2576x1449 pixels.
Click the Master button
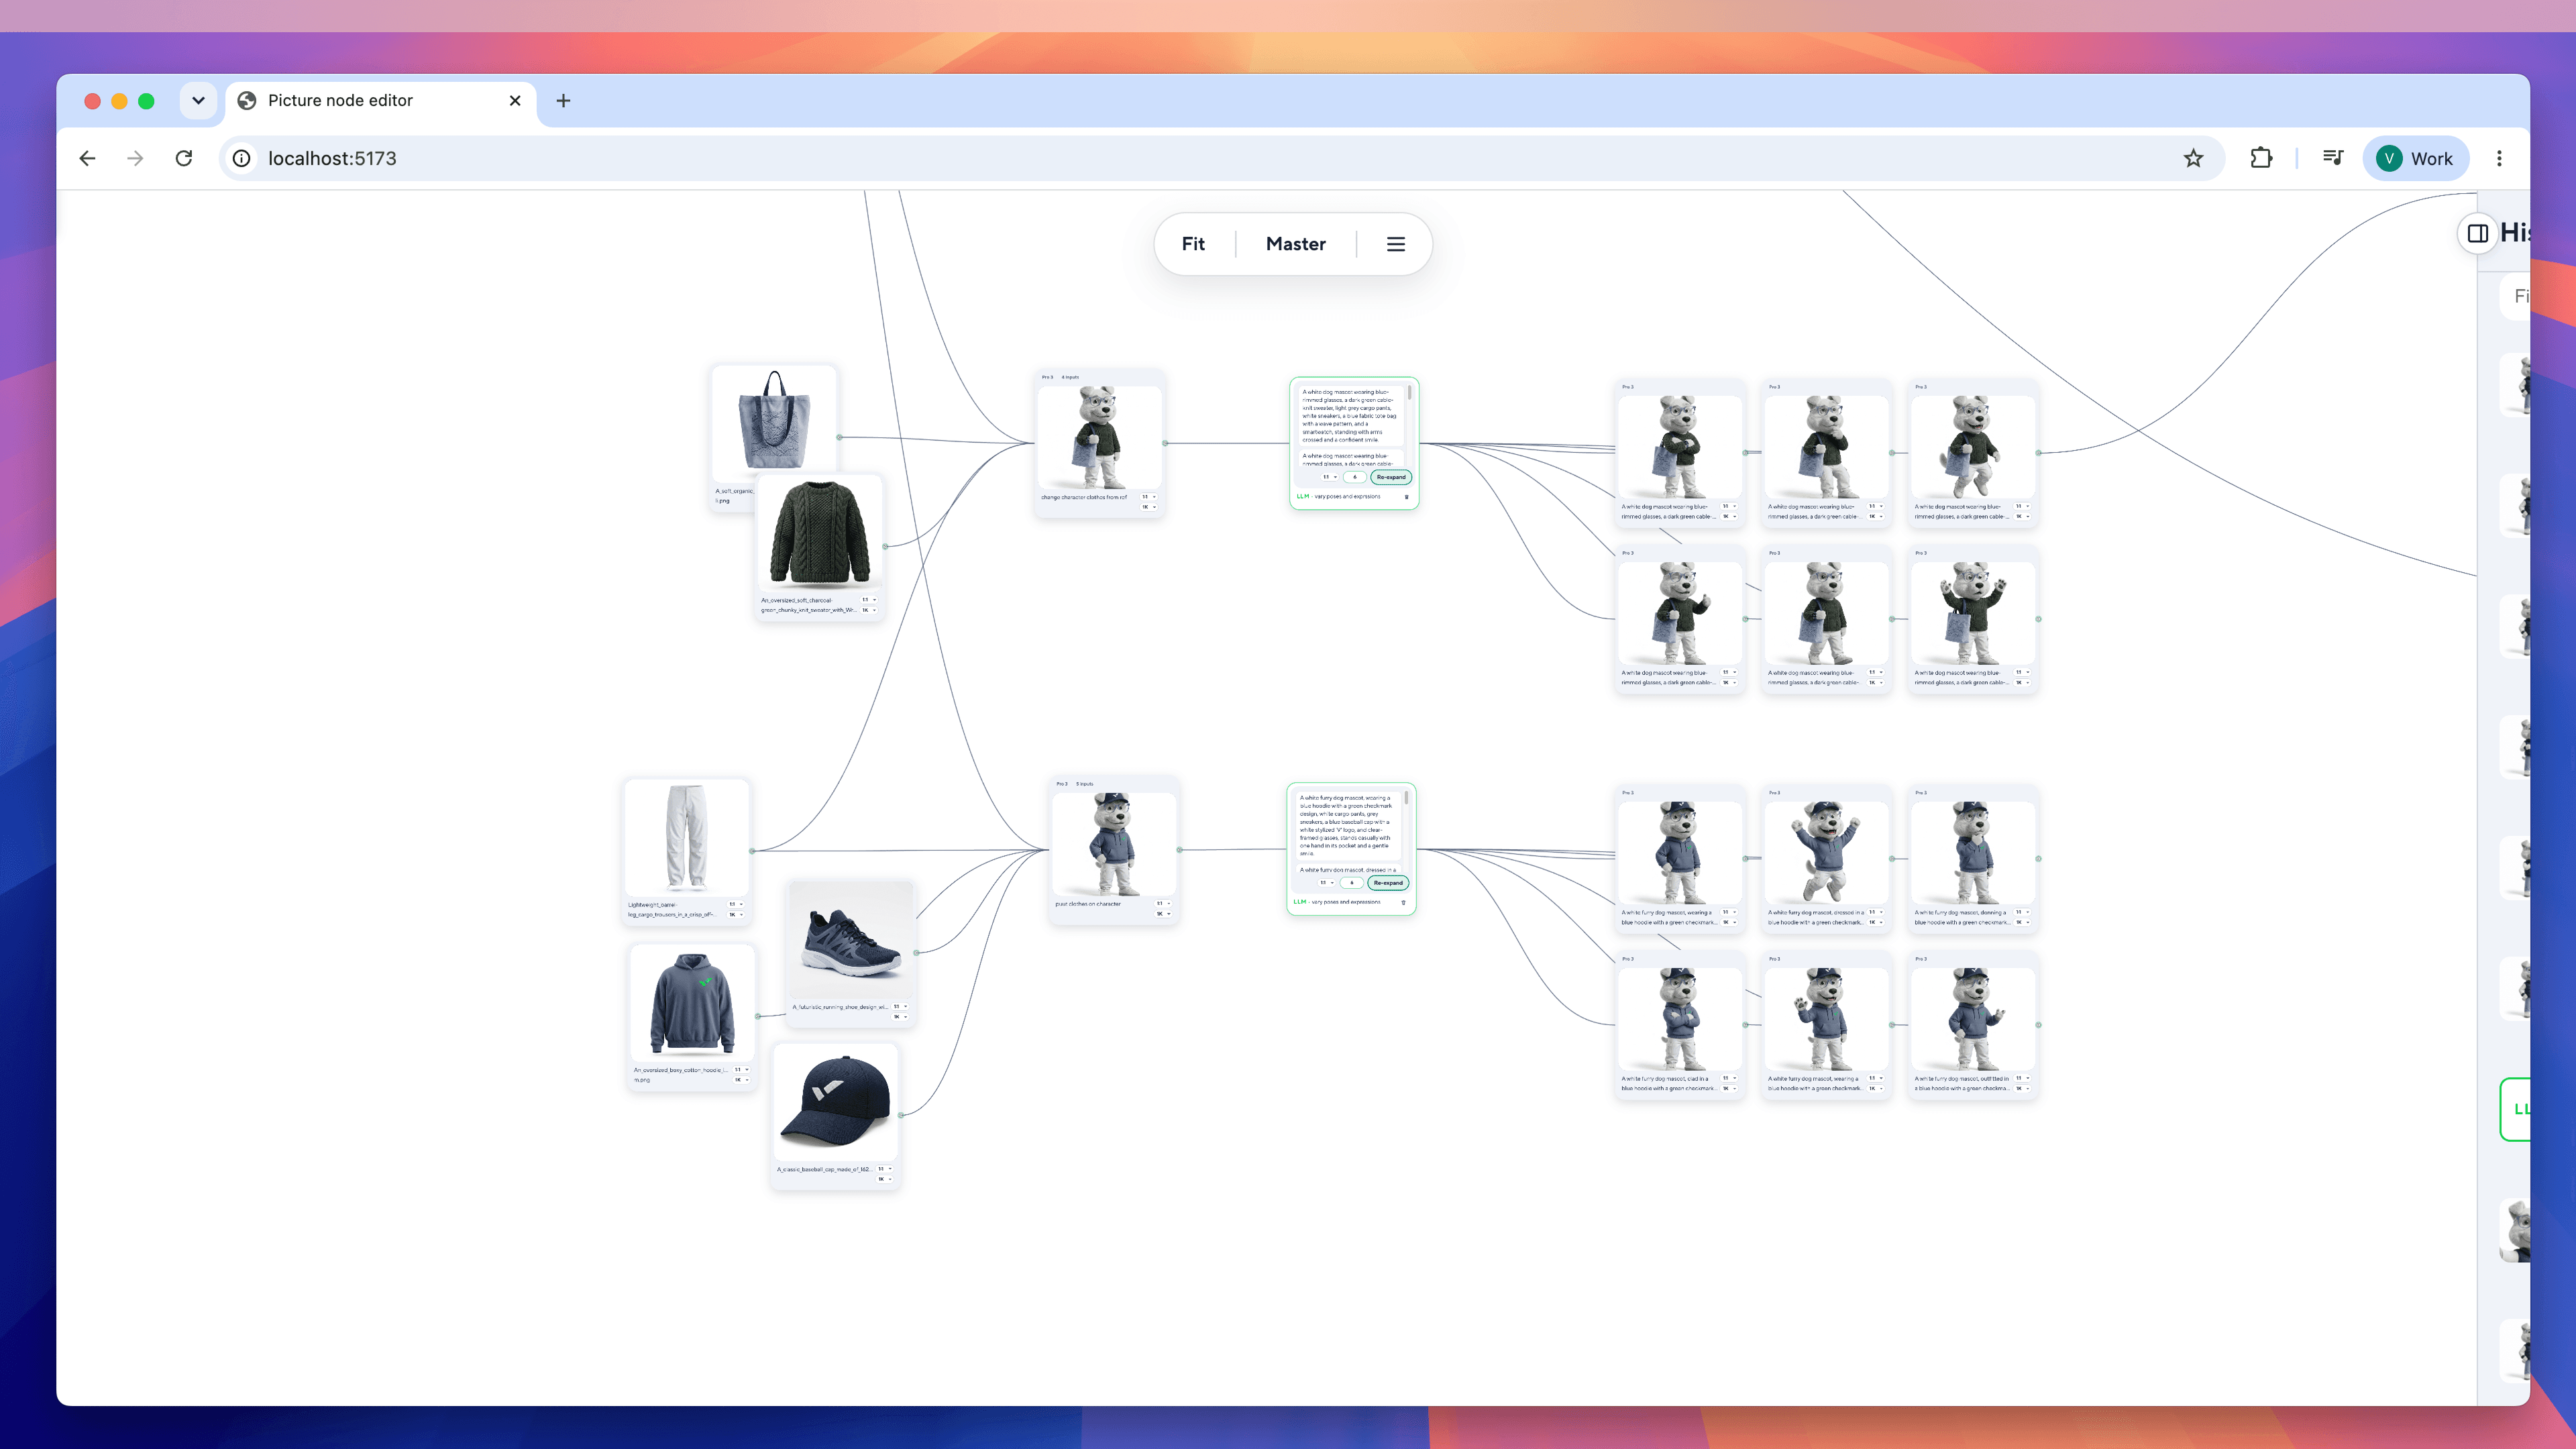coord(1296,244)
